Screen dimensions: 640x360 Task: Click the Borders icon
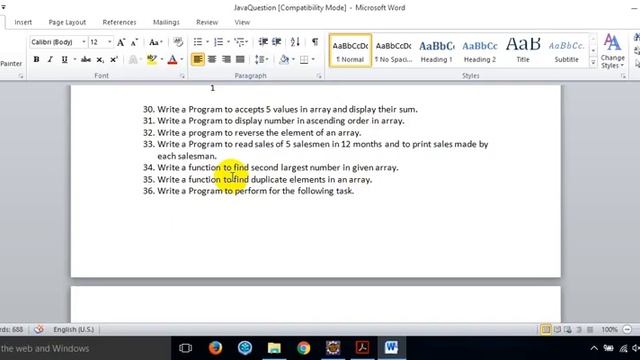[304, 60]
